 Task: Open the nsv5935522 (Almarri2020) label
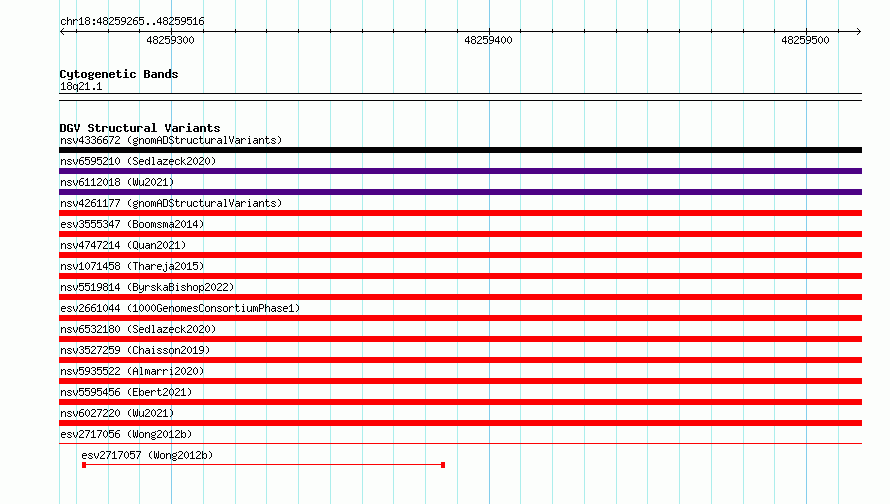pyautogui.click(x=132, y=371)
